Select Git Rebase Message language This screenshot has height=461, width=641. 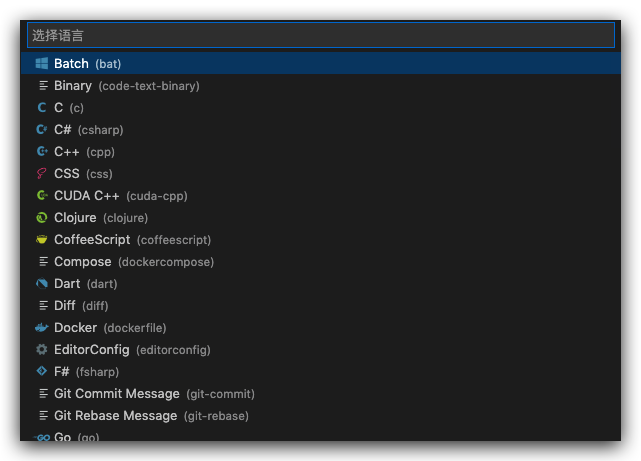[x=321, y=416]
